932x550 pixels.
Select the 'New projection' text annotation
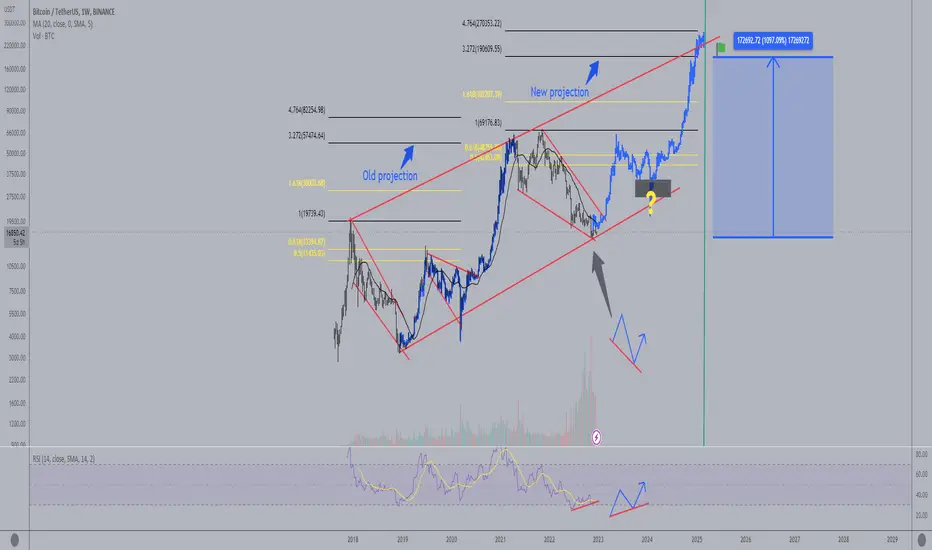point(559,92)
